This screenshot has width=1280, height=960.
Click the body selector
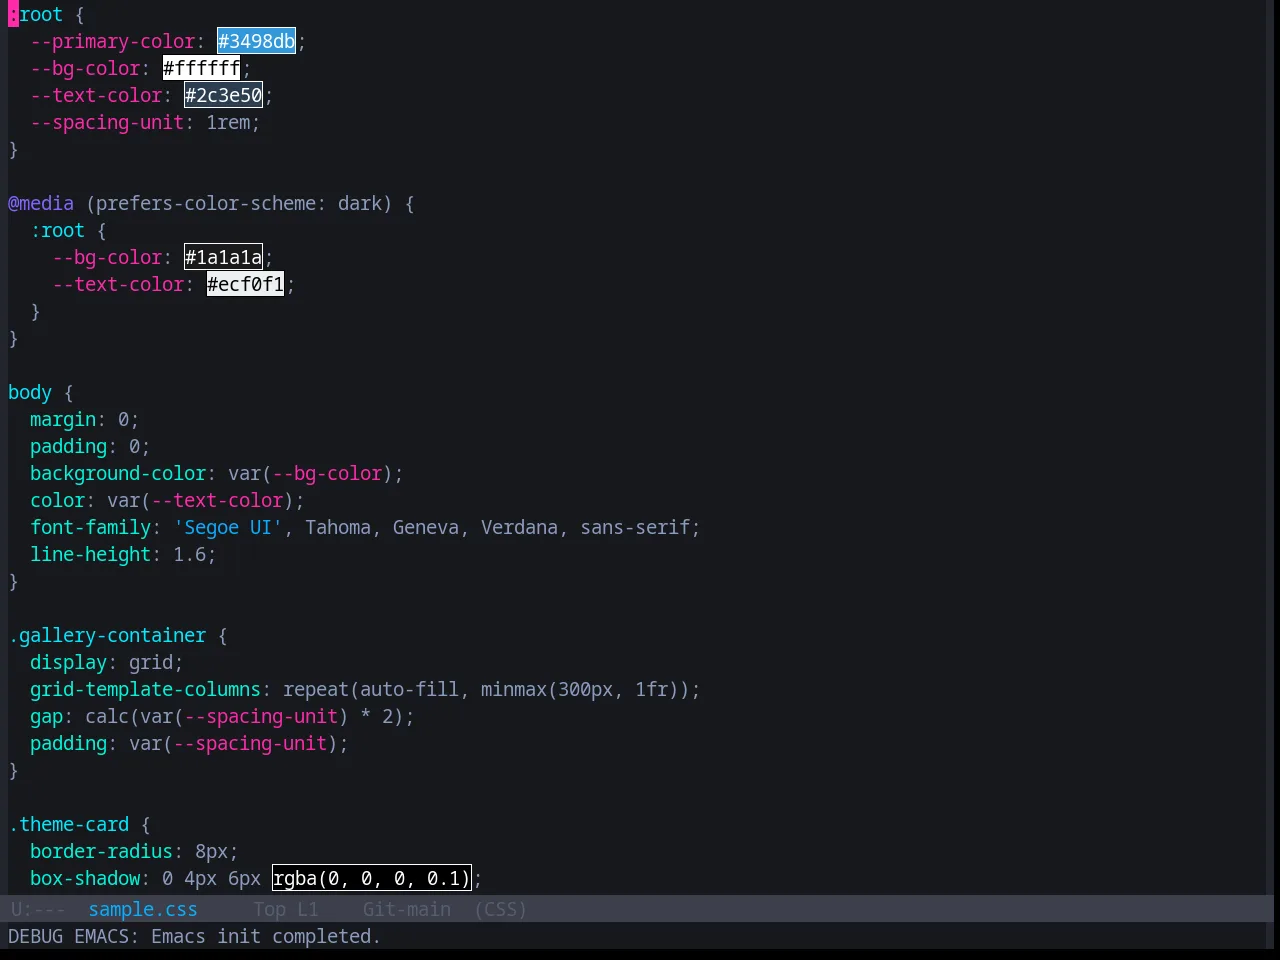click(x=30, y=392)
